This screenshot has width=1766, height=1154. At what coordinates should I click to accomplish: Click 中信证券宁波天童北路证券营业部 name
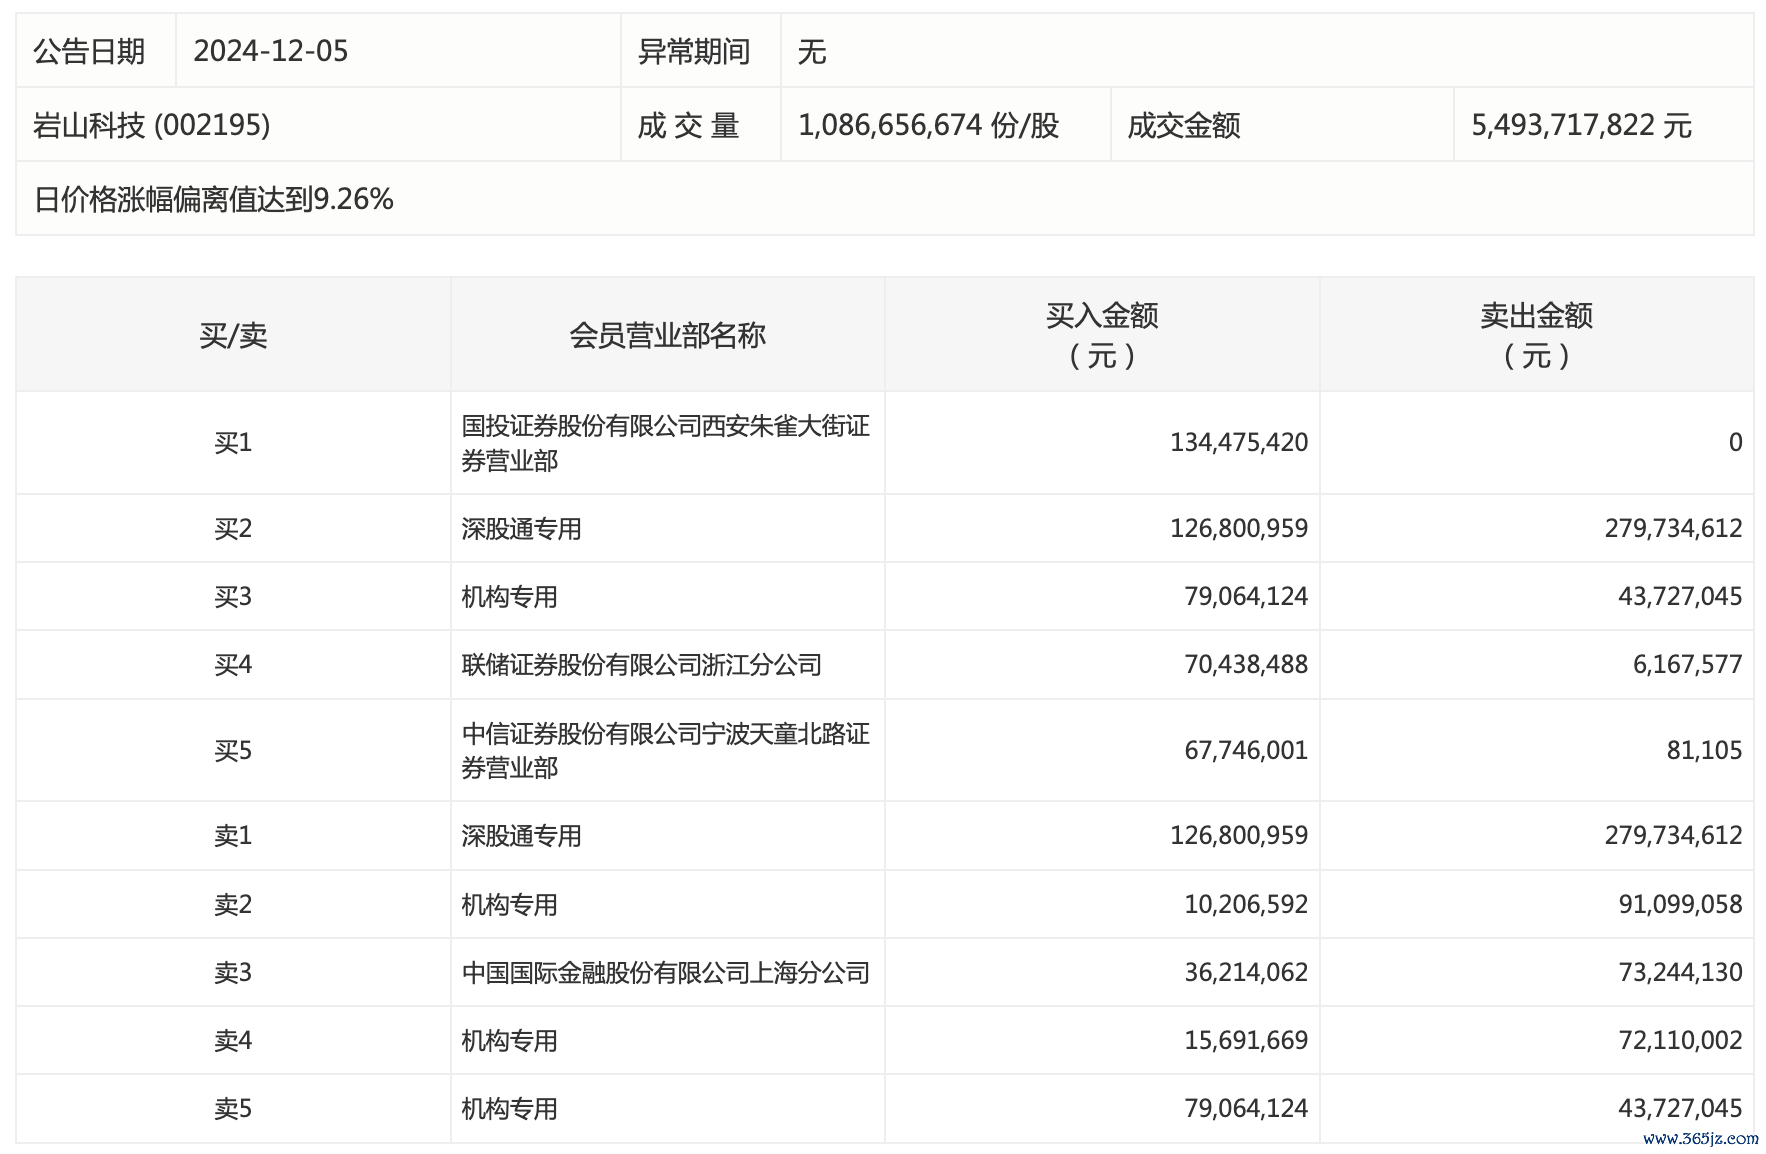[x=665, y=751]
